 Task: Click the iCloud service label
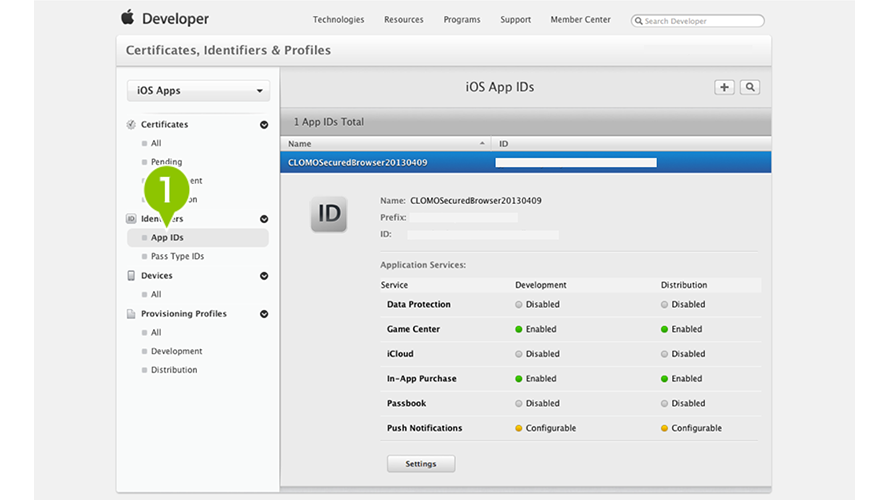(400, 354)
